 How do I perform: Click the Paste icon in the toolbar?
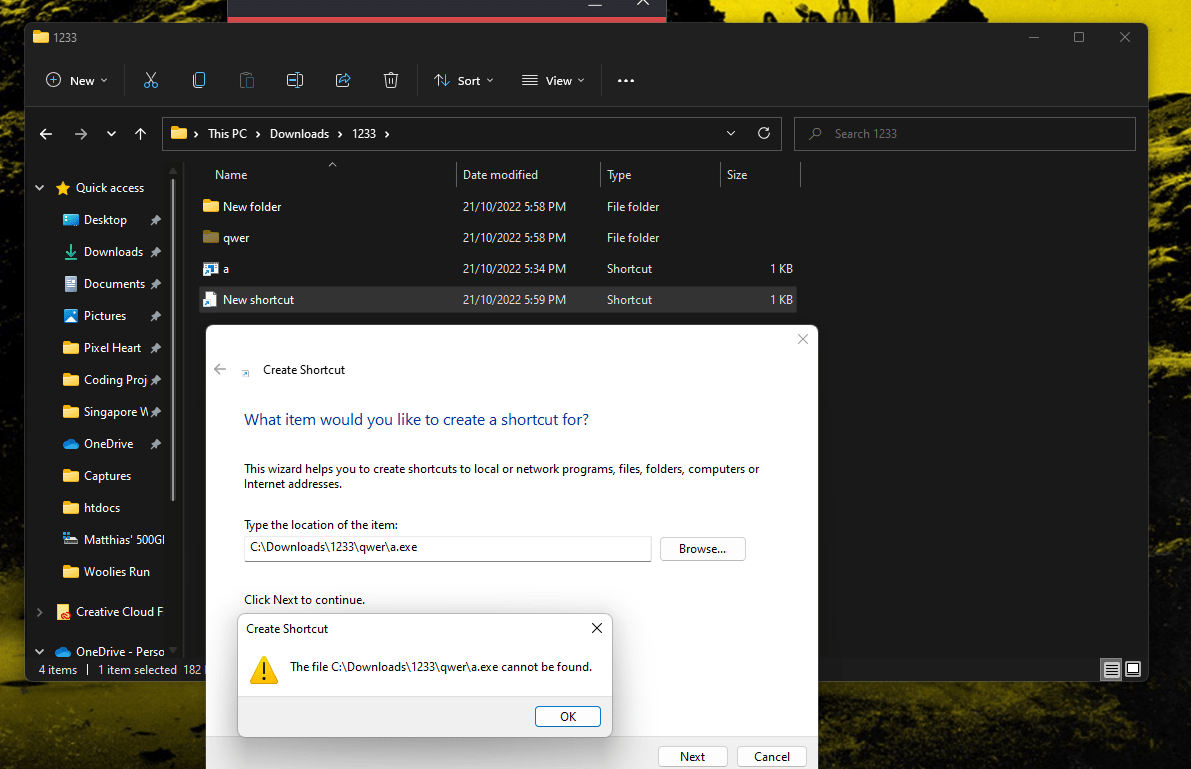point(246,80)
